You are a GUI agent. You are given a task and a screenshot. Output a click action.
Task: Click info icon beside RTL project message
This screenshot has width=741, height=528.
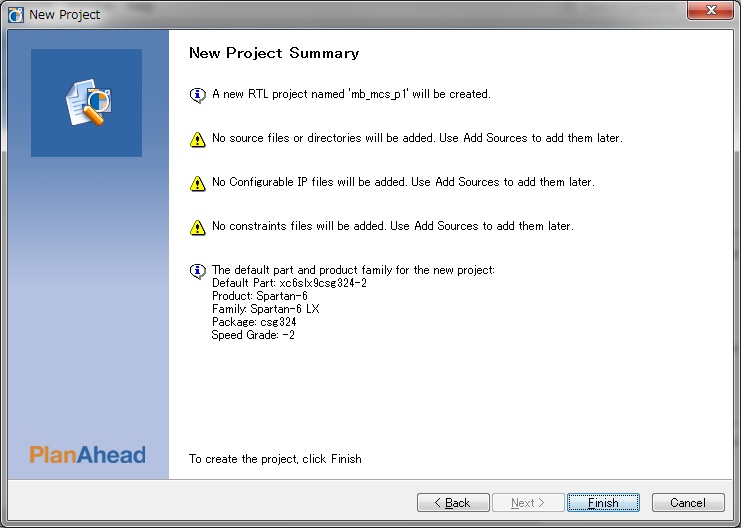coord(198,95)
